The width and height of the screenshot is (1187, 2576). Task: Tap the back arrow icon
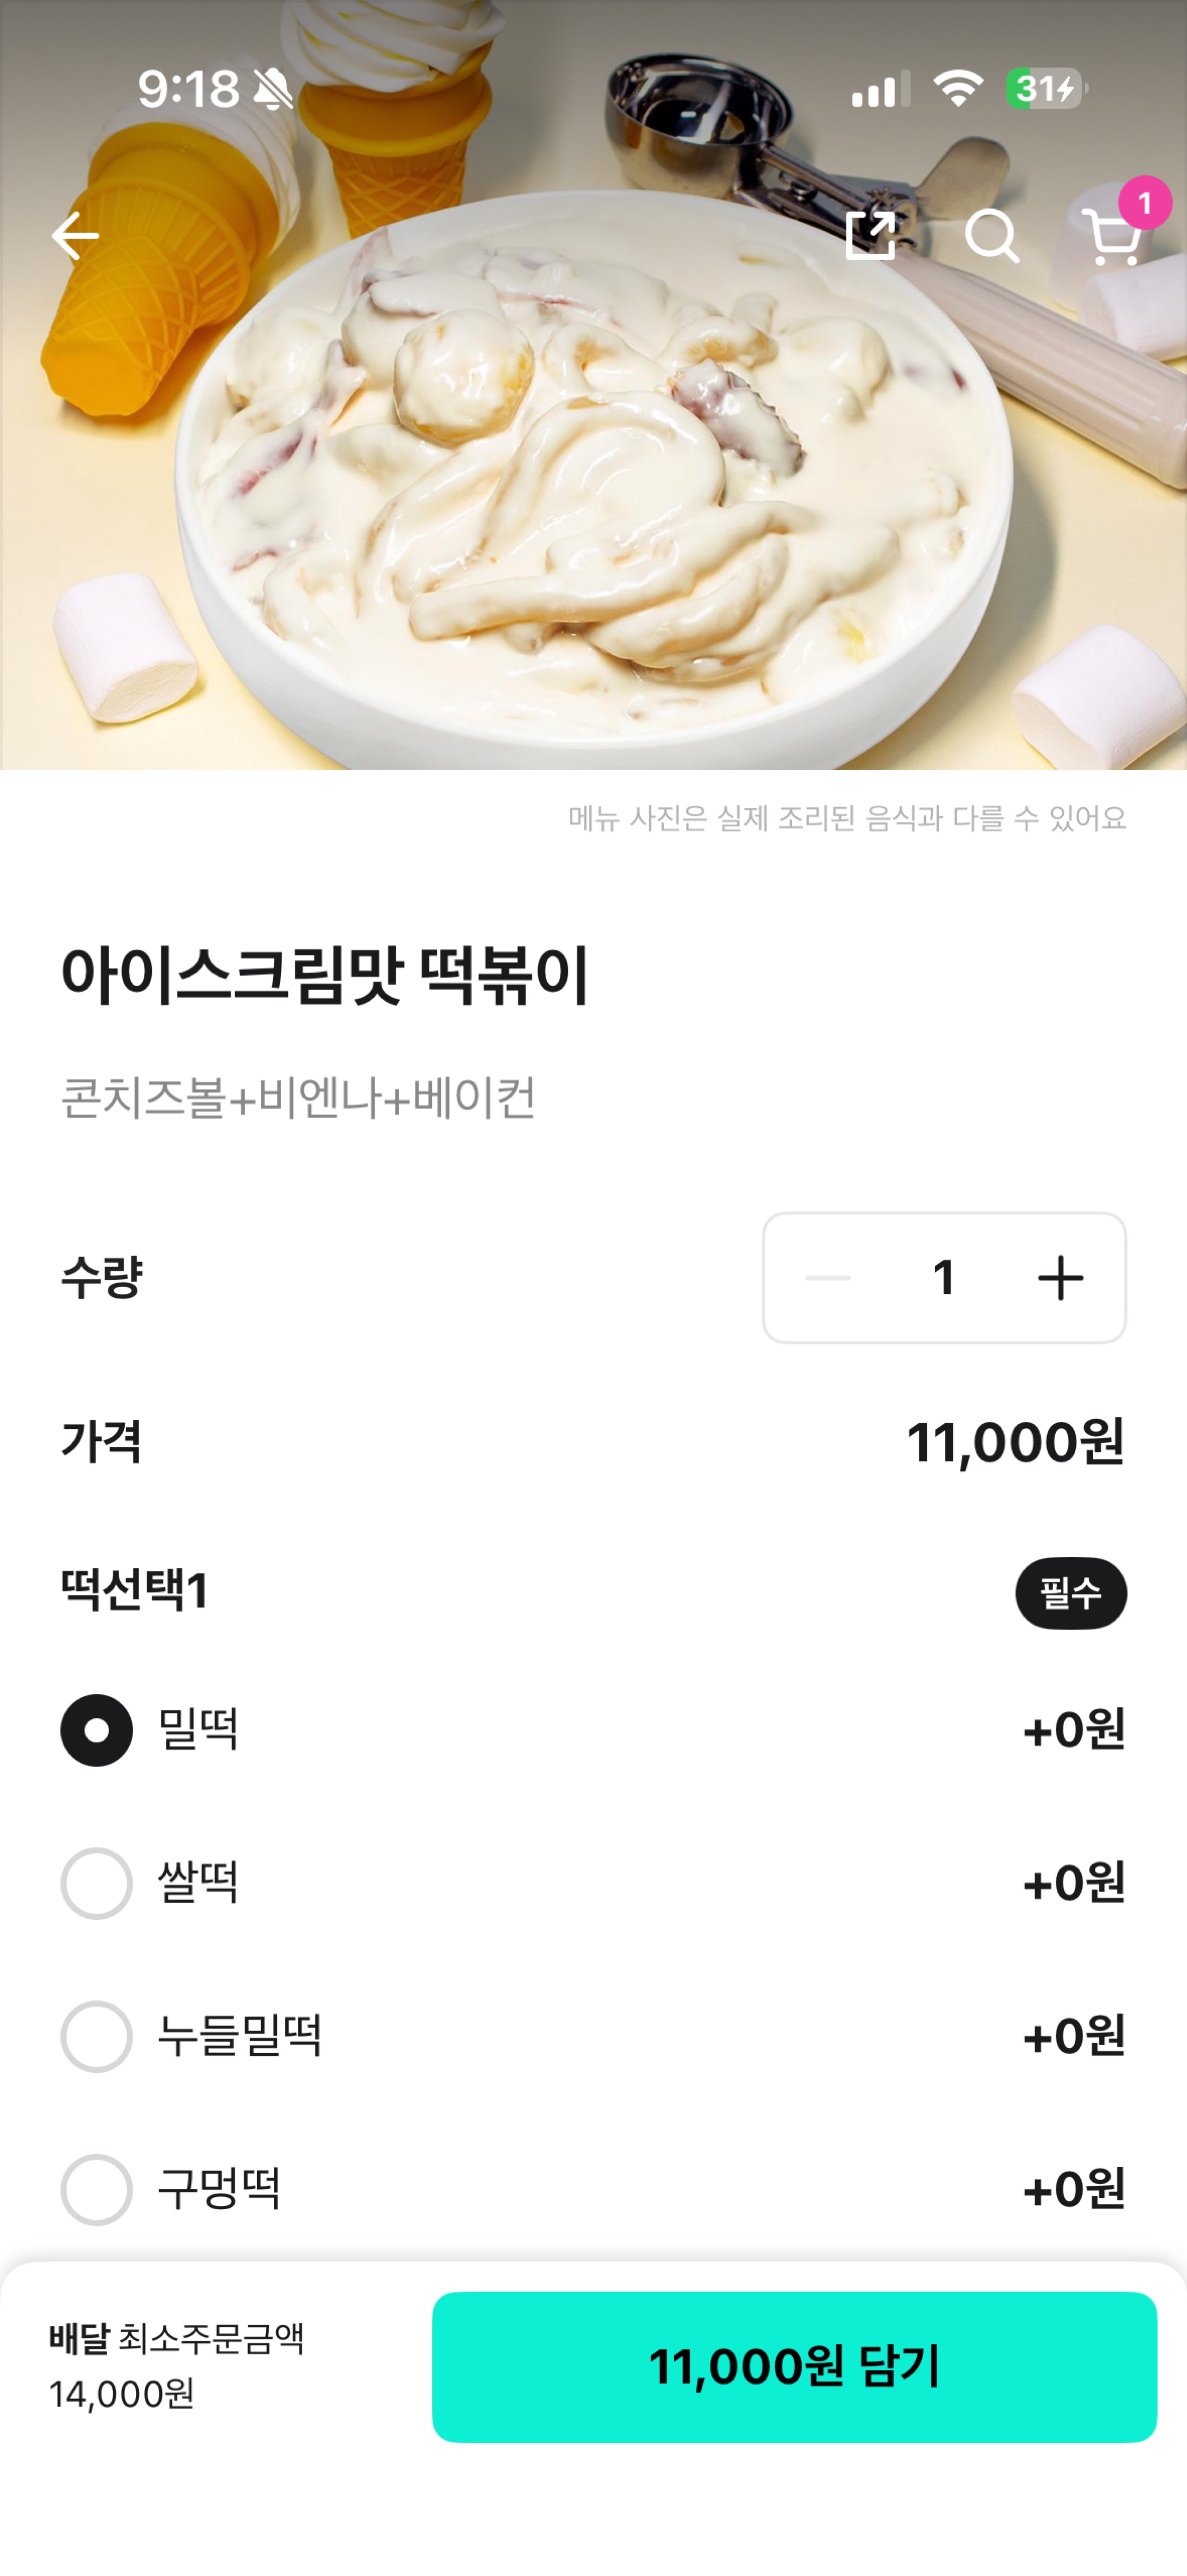(75, 237)
